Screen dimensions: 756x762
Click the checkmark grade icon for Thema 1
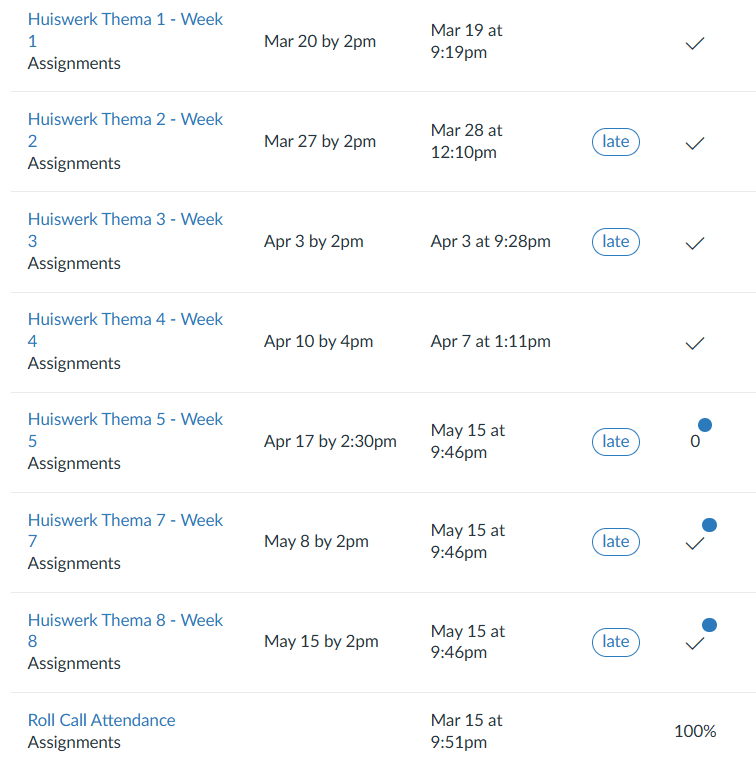(x=695, y=44)
